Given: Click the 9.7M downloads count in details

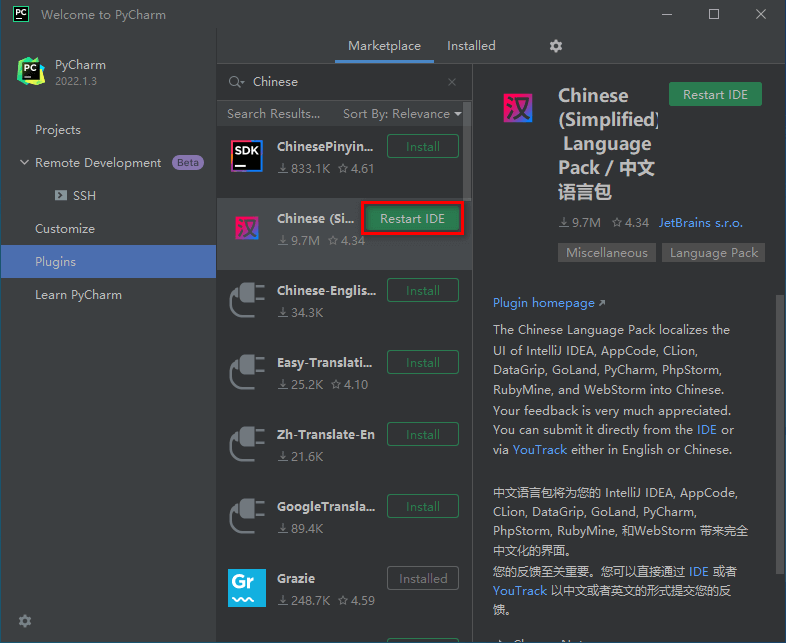Looking at the screenshot, I should tap(580, 223).
